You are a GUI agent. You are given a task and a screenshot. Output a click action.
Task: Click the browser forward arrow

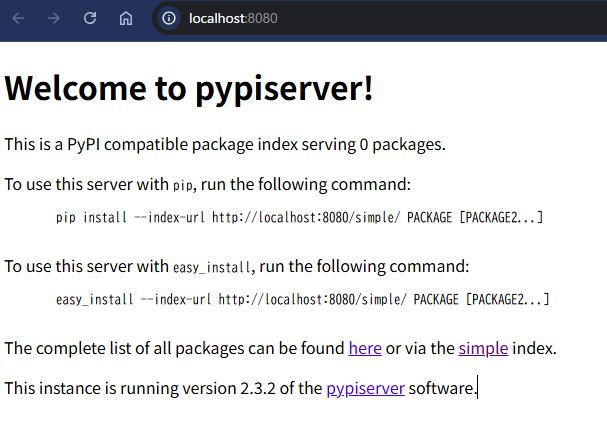(x=54, y=18)
